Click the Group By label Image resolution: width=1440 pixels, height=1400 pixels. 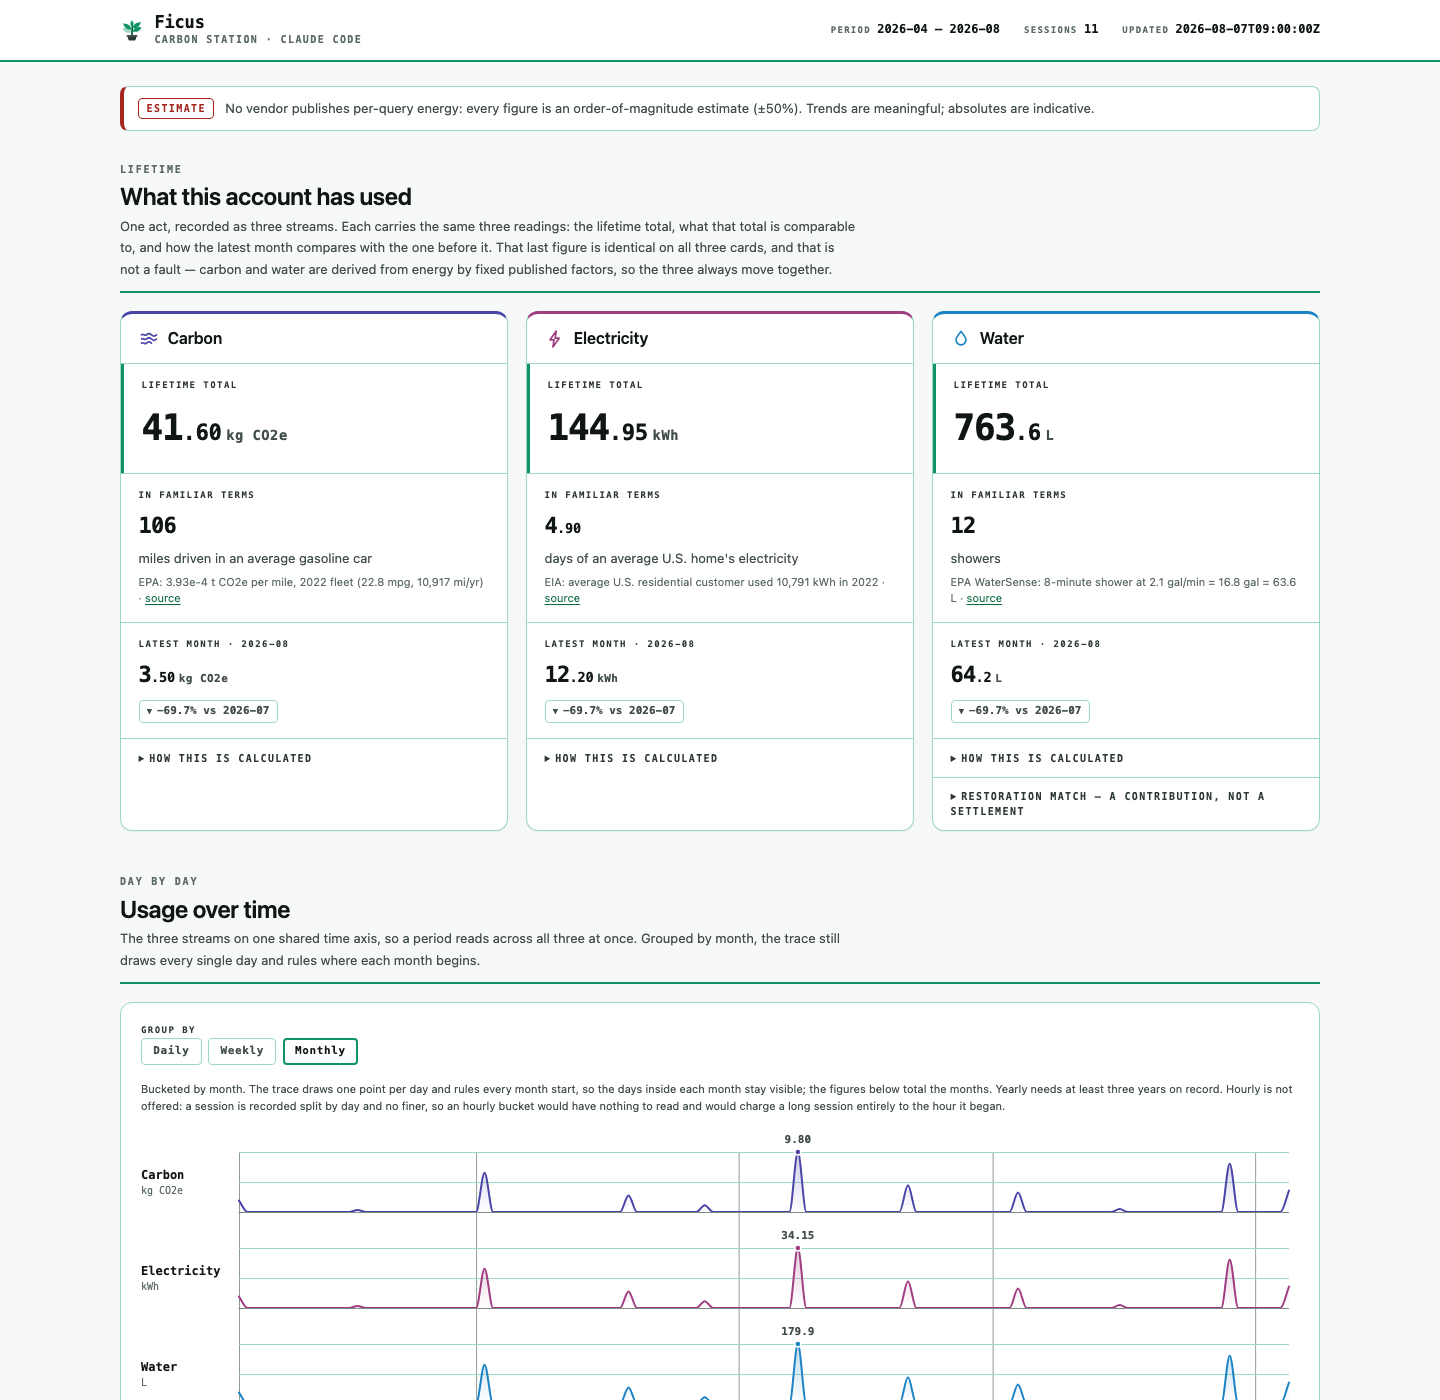pos(168,1030)
